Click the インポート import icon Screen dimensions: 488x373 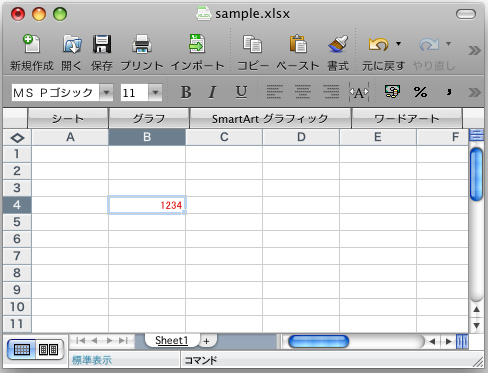click(x=197, y=43)
